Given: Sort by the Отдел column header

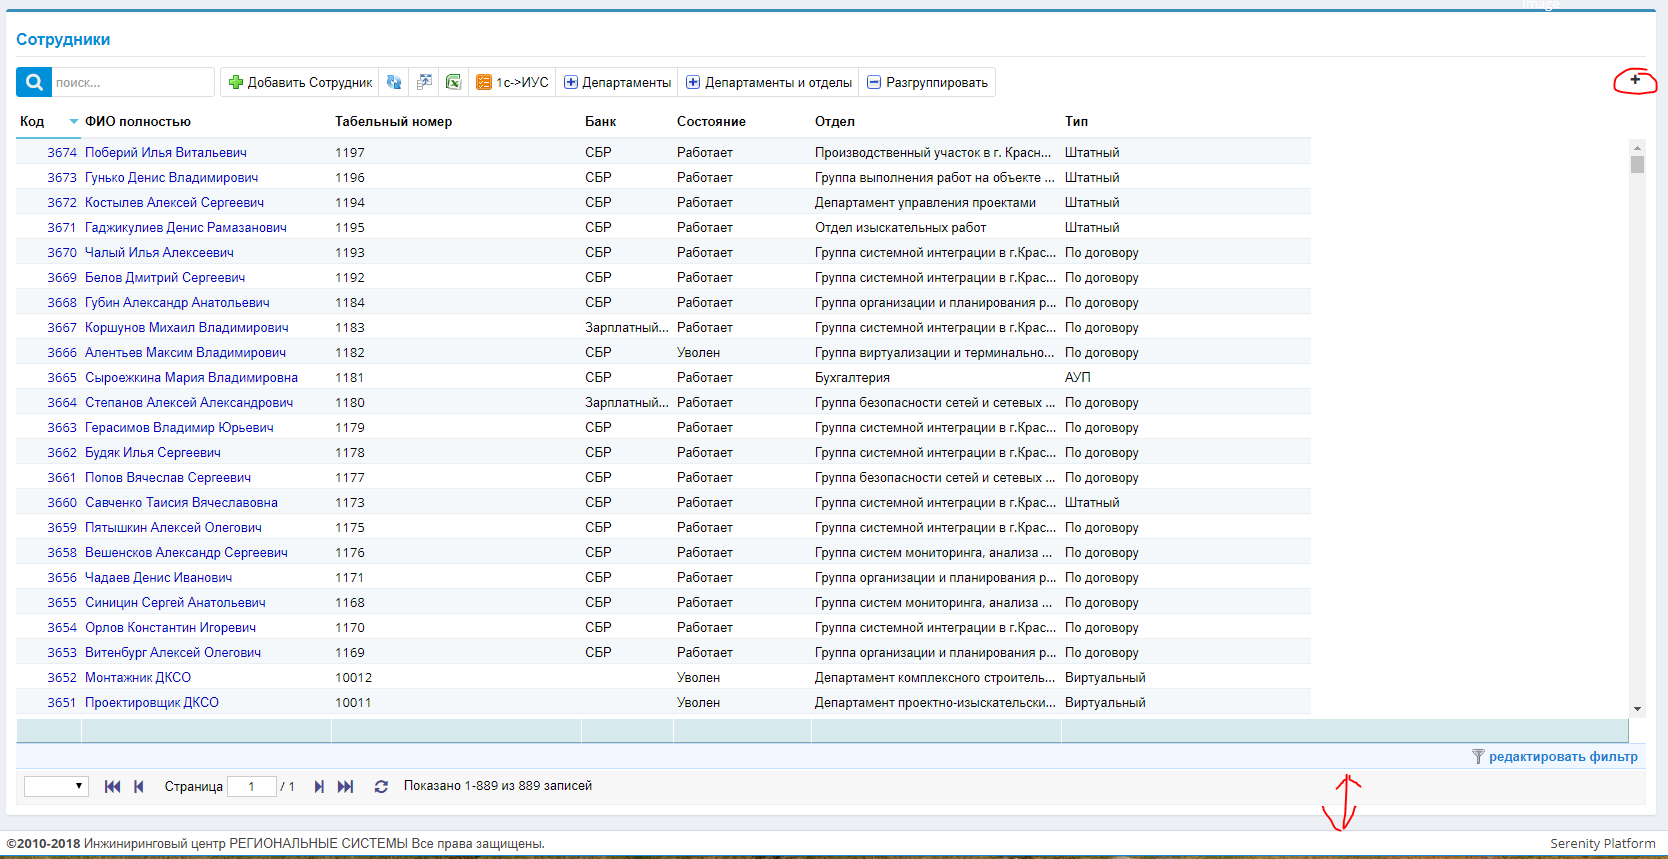Looking at the screenshot, I should point(835,121).
